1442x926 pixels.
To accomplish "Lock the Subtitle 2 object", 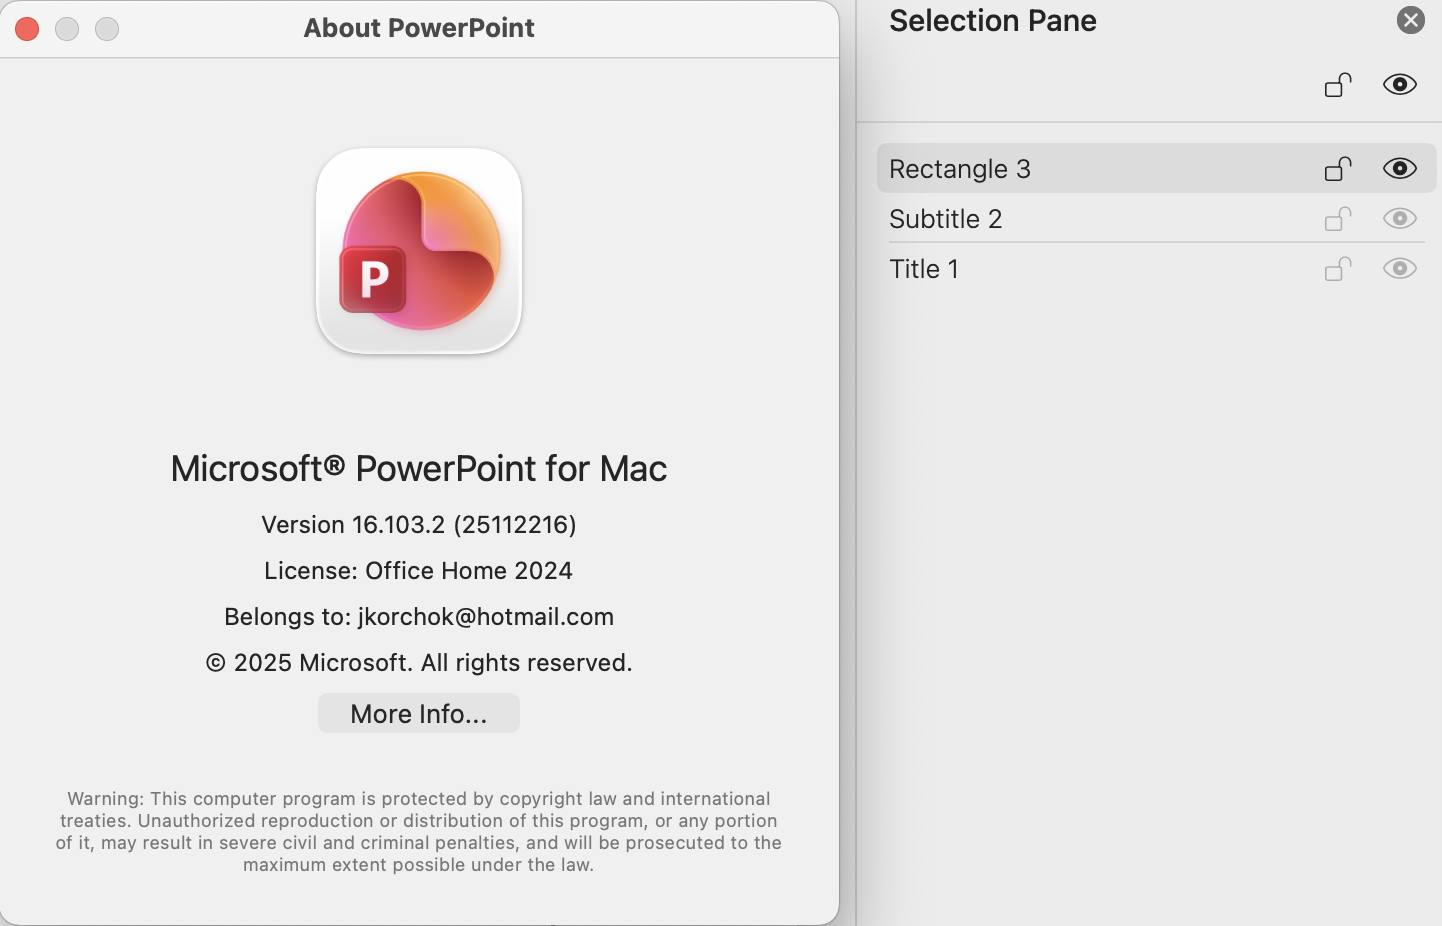I will click(x=1338, y=219).
